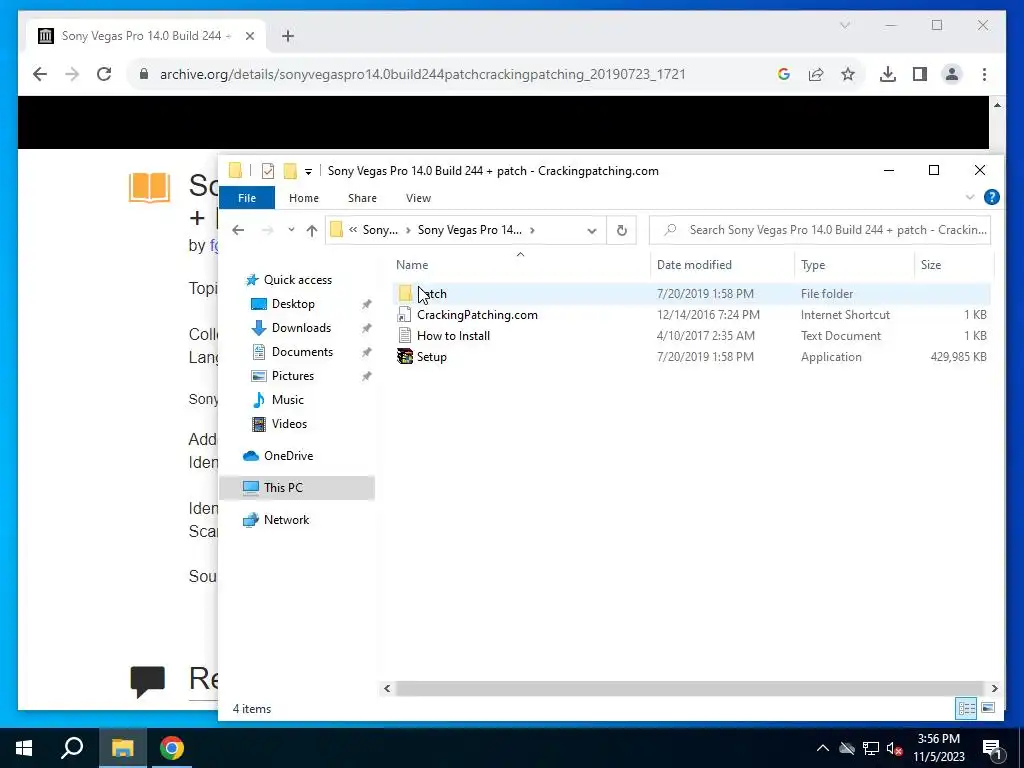Open File Explorer help icon
Screen dimensions: 1024x768
[x=991, y=197]
